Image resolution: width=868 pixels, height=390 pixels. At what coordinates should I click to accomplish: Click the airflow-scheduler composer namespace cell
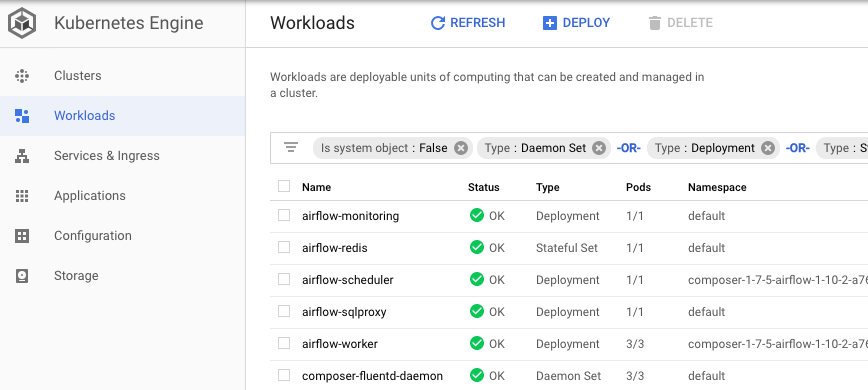[778, 280]
